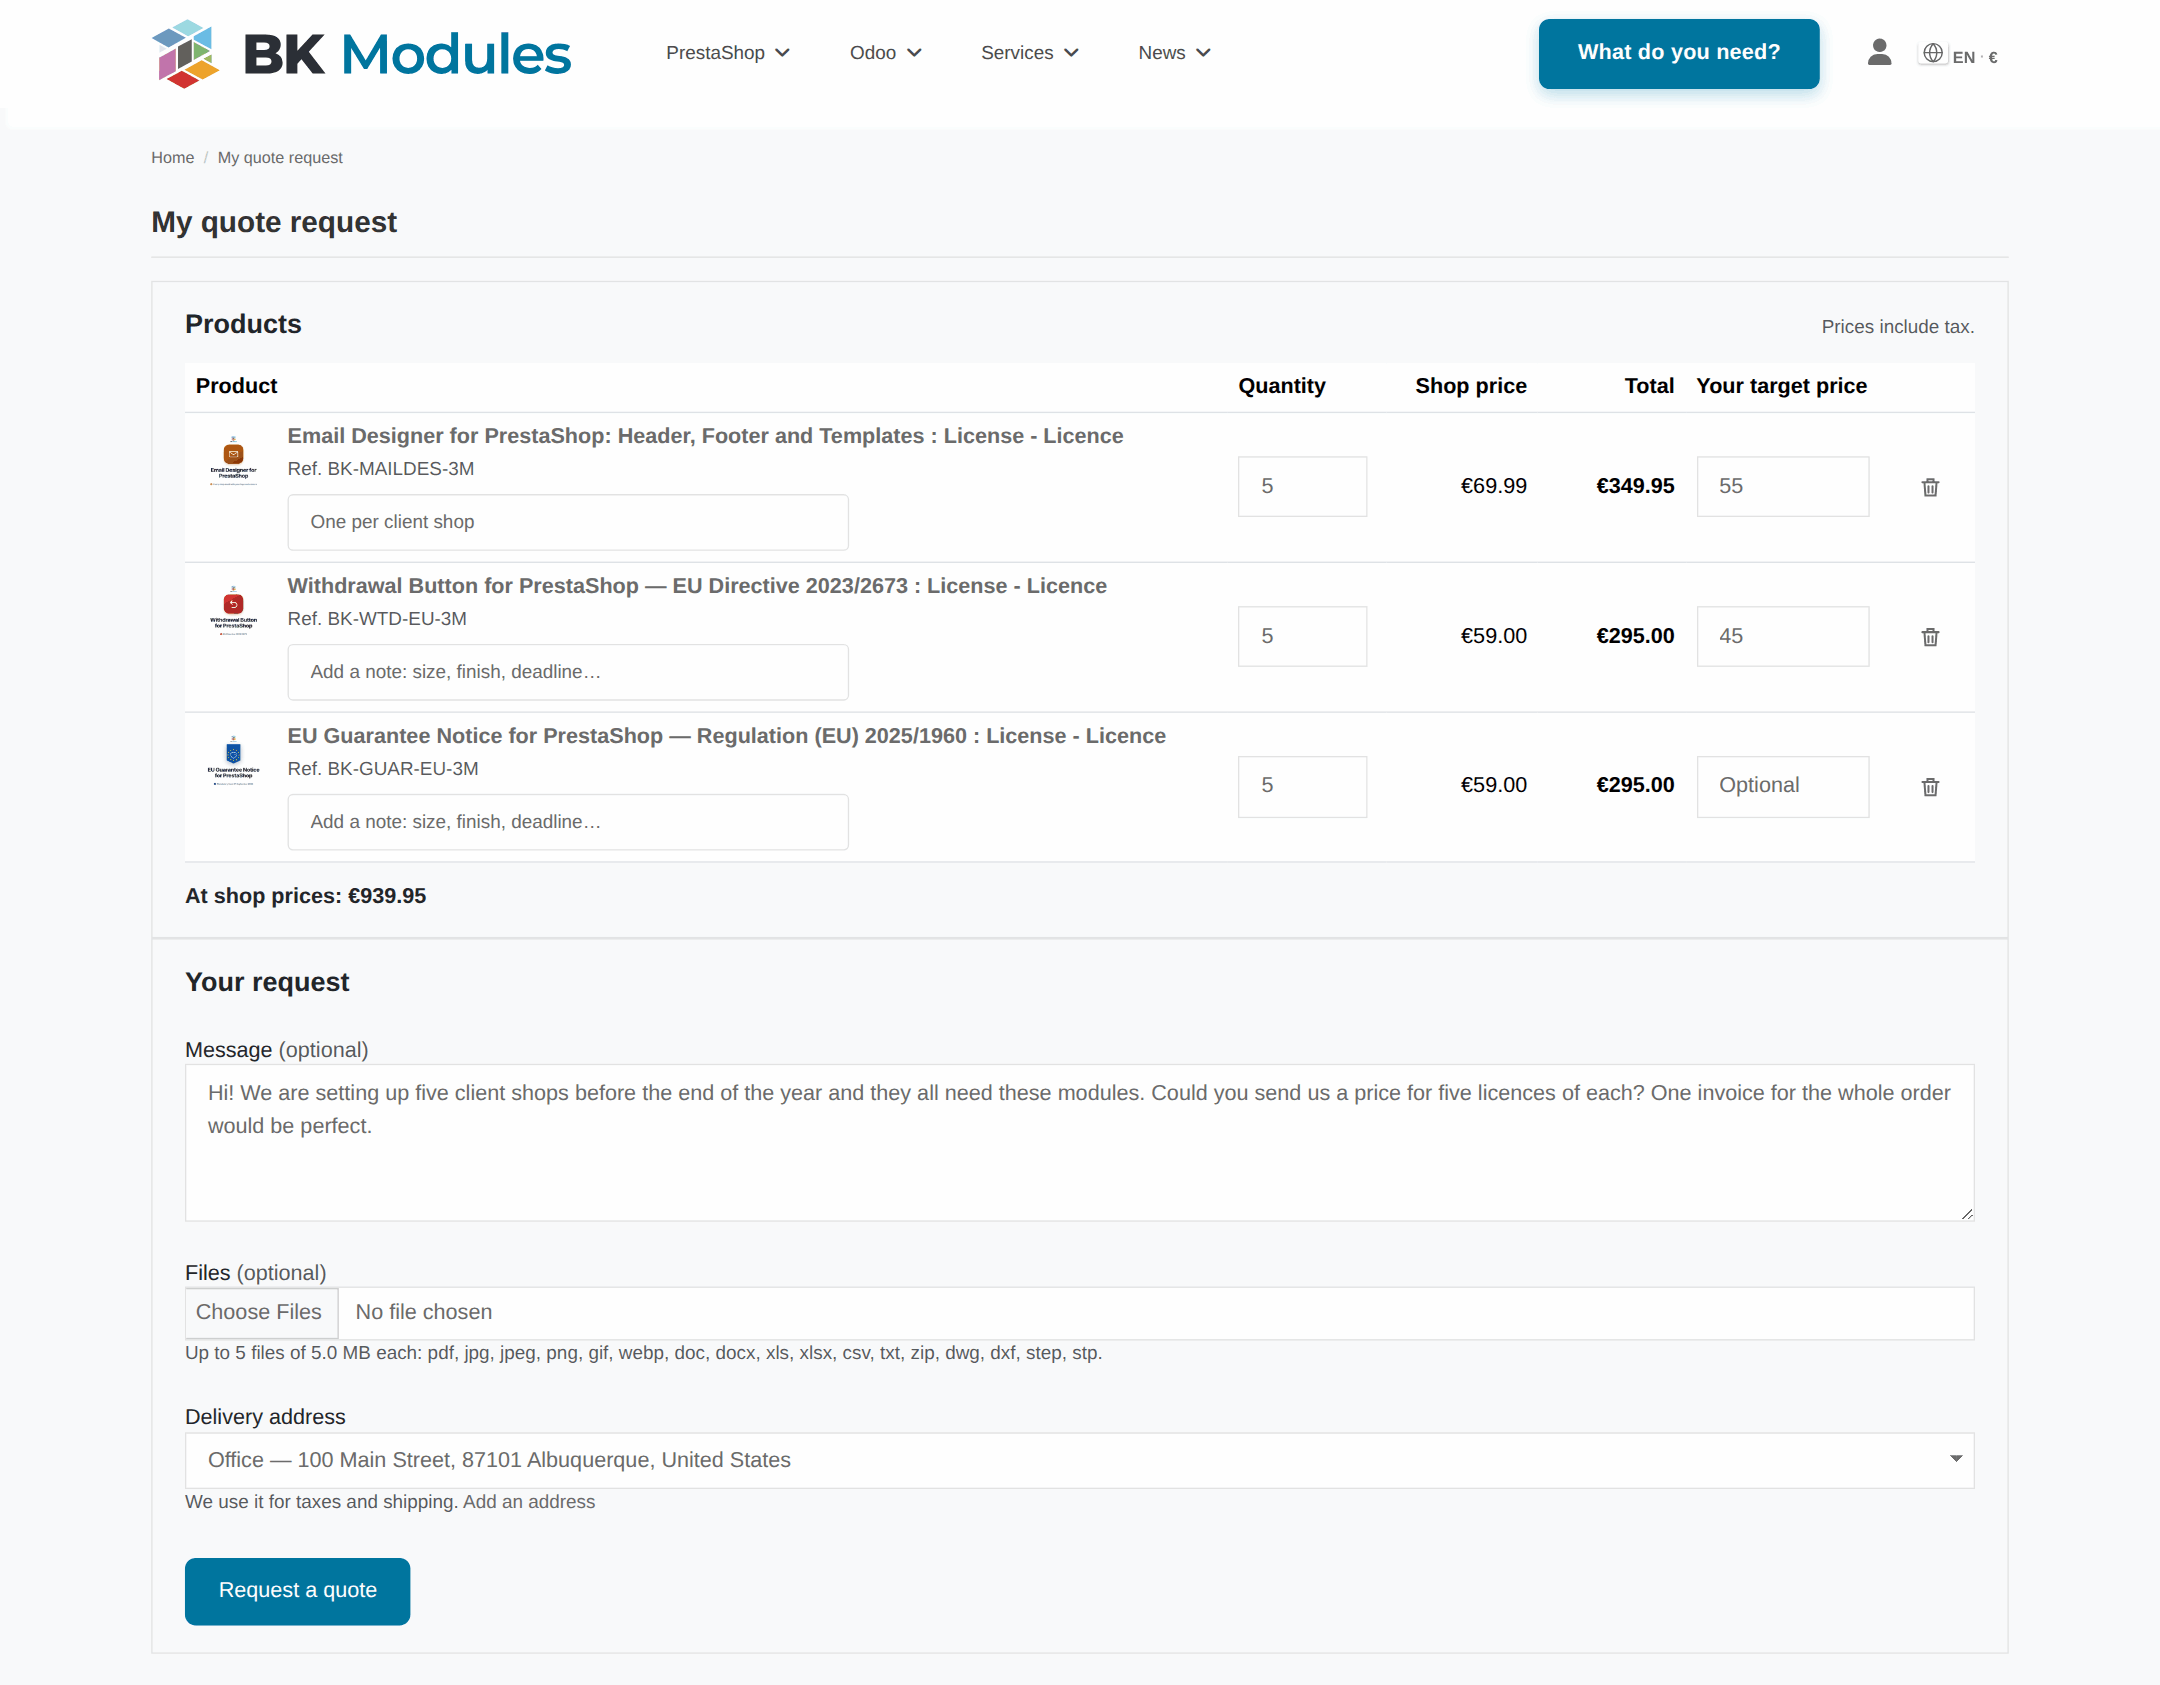Delete the EU Guarantee Notice row

click(1930, 787)
